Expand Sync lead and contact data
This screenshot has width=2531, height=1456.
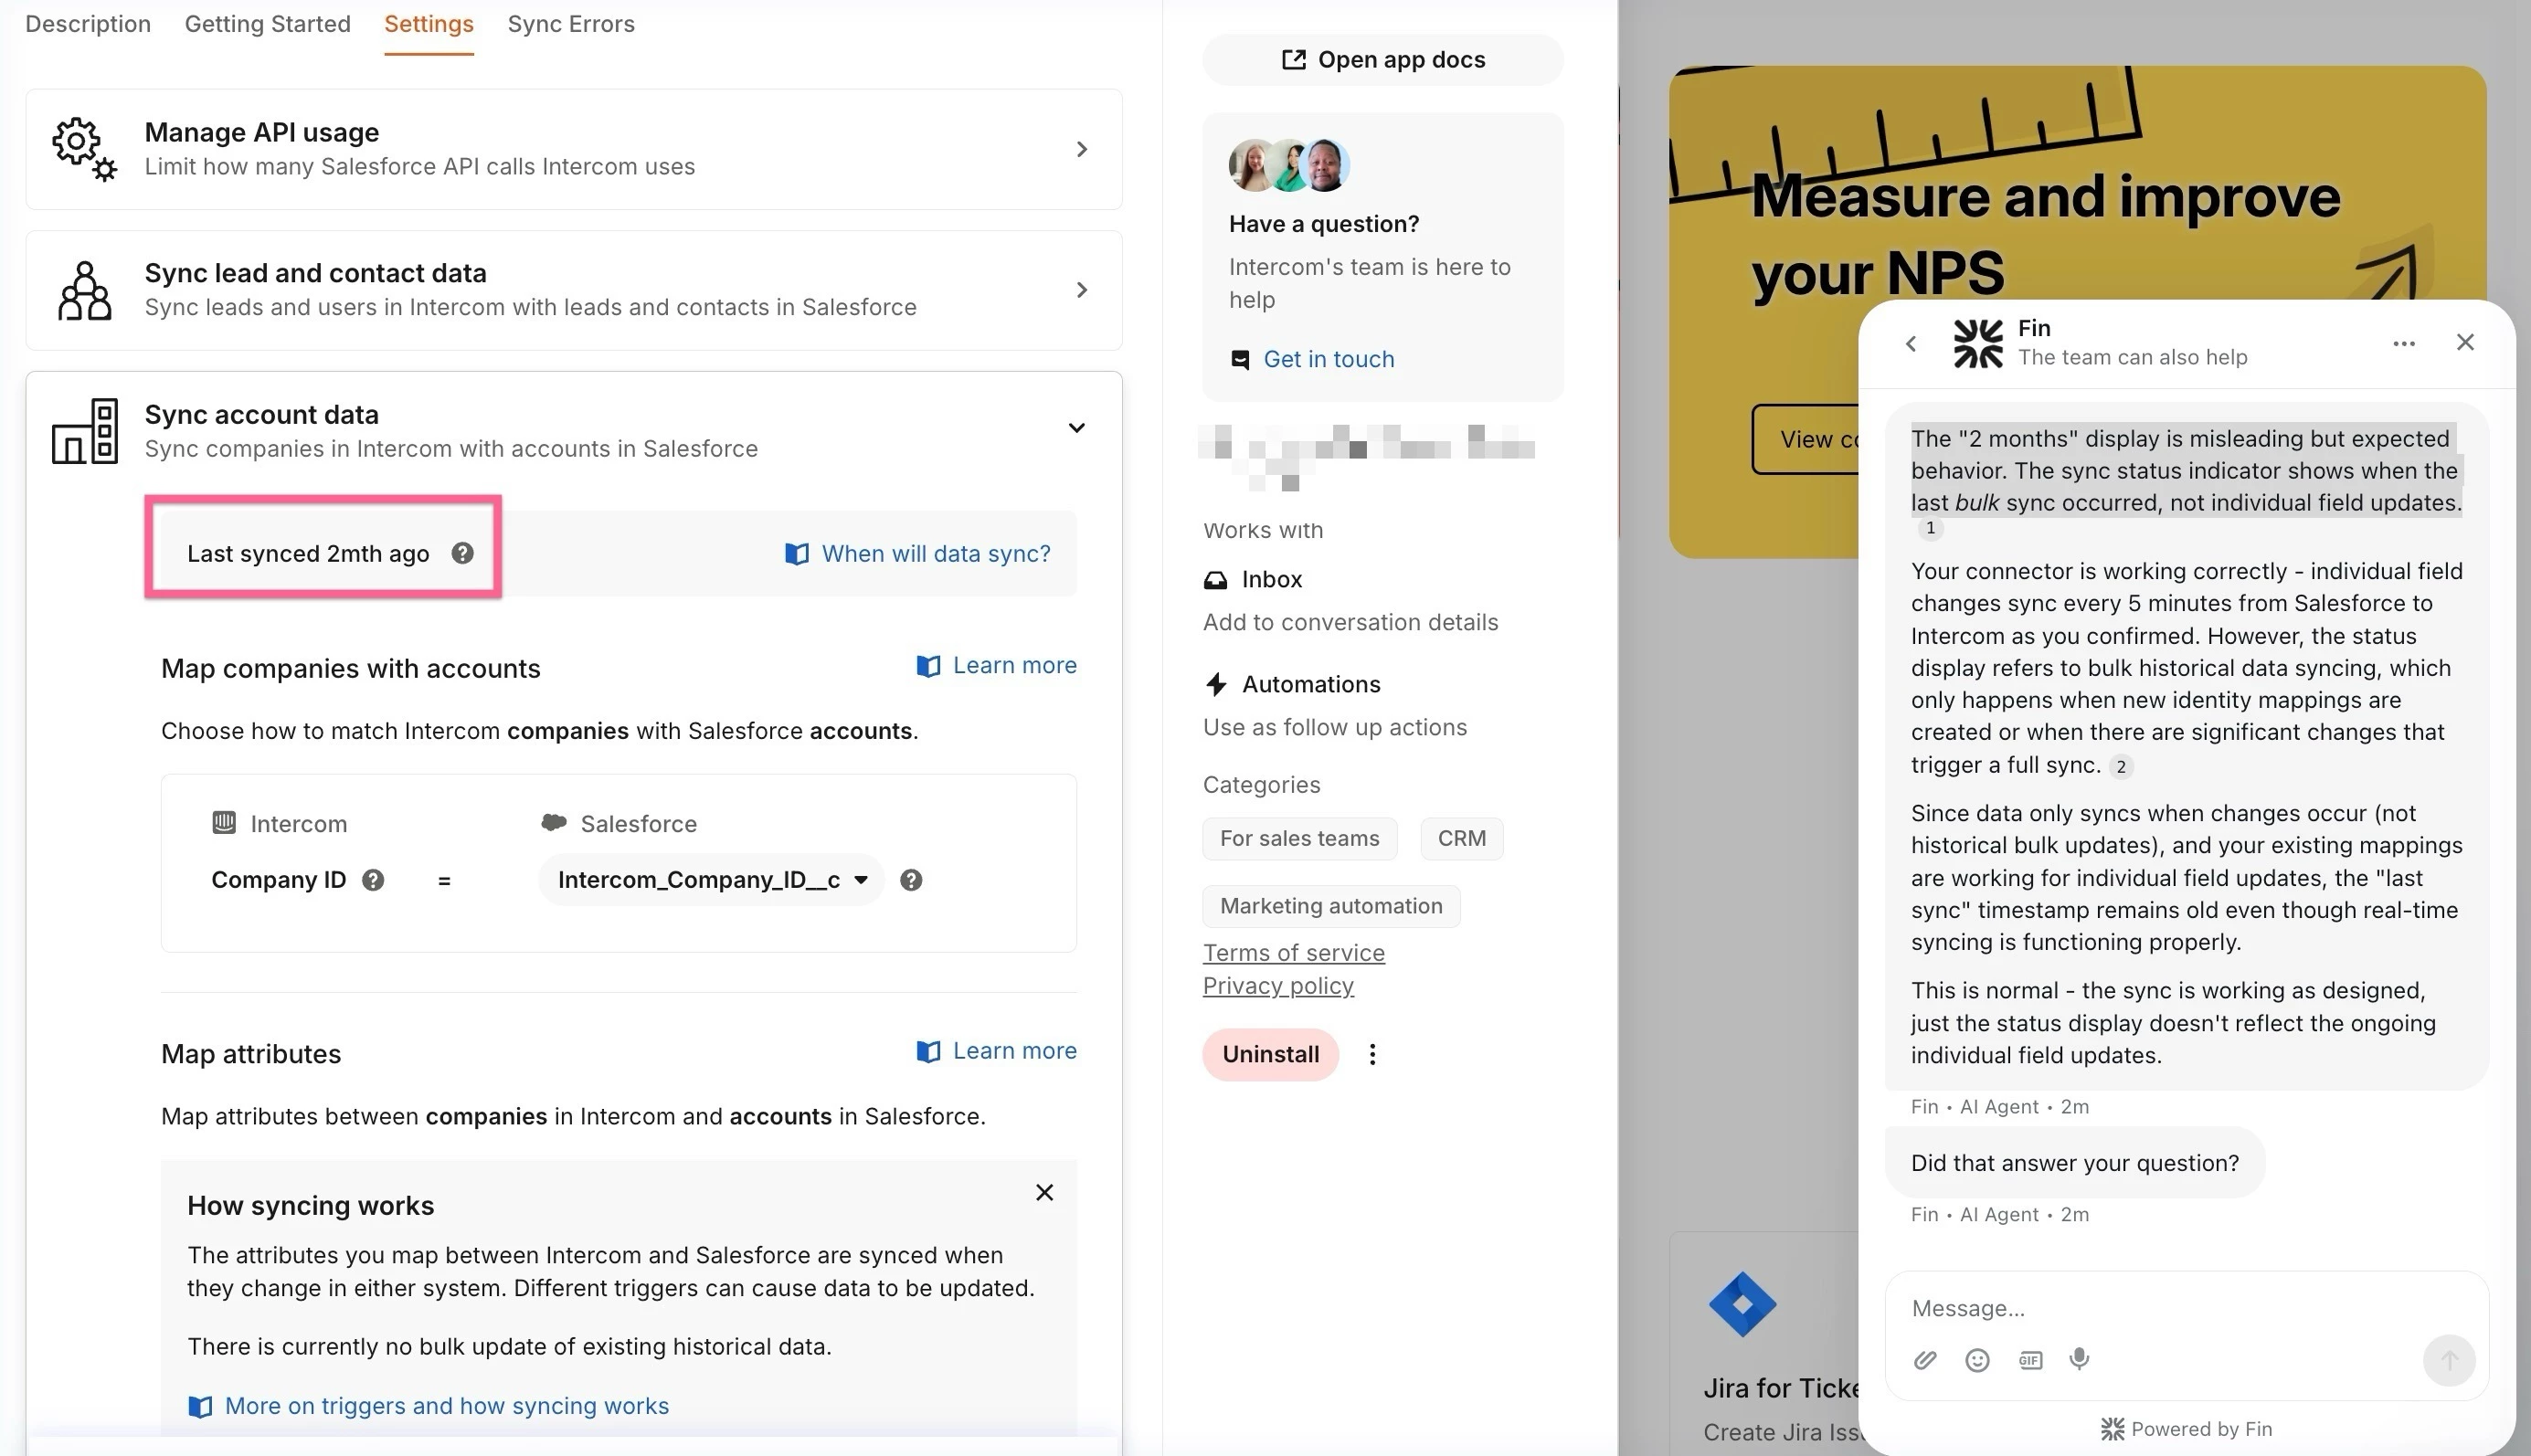click(x=574, y=290)
